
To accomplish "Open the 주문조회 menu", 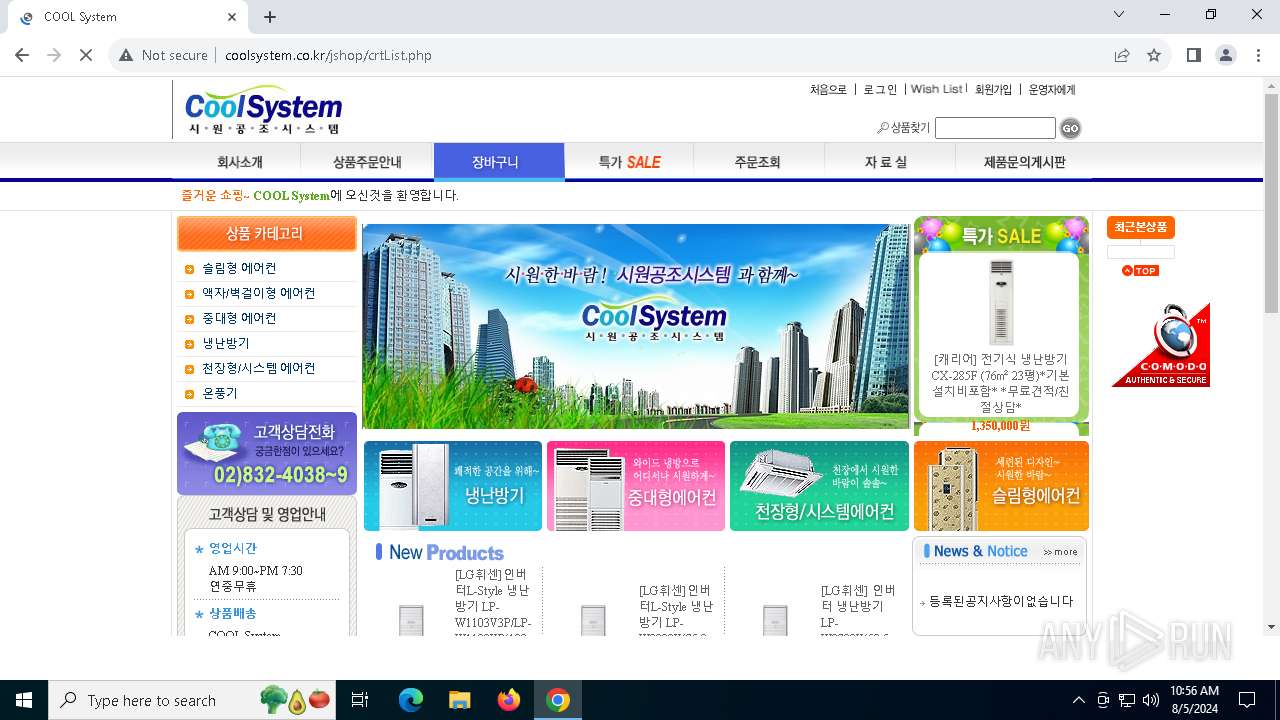I will 758,162.
